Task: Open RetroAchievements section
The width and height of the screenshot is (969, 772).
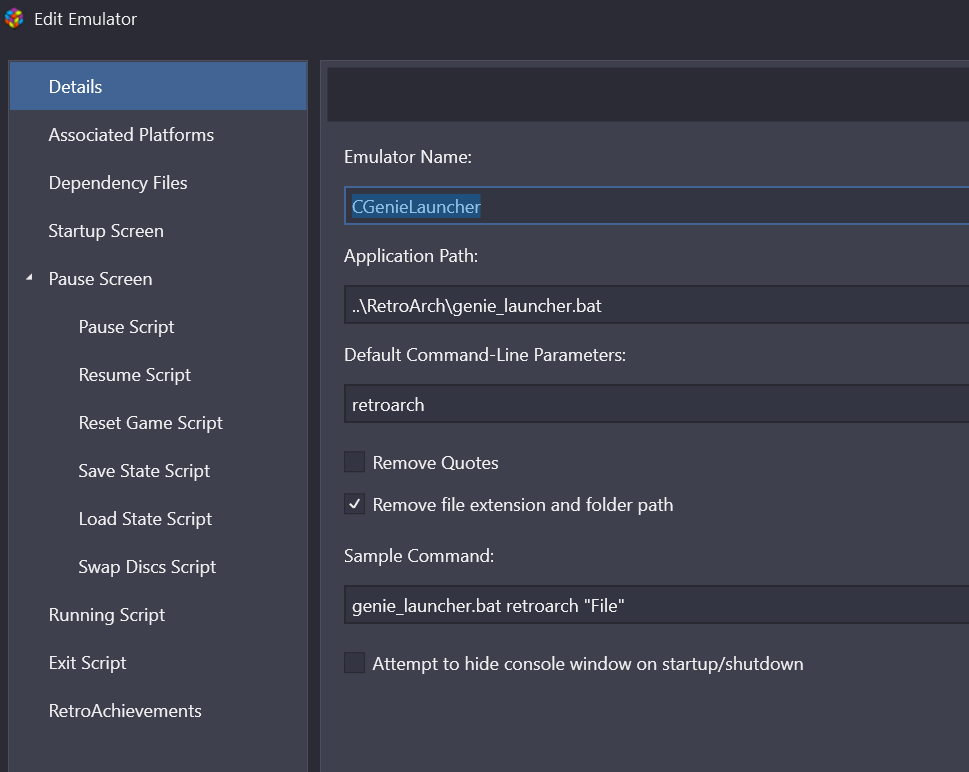Action: (x=158, y=711)
